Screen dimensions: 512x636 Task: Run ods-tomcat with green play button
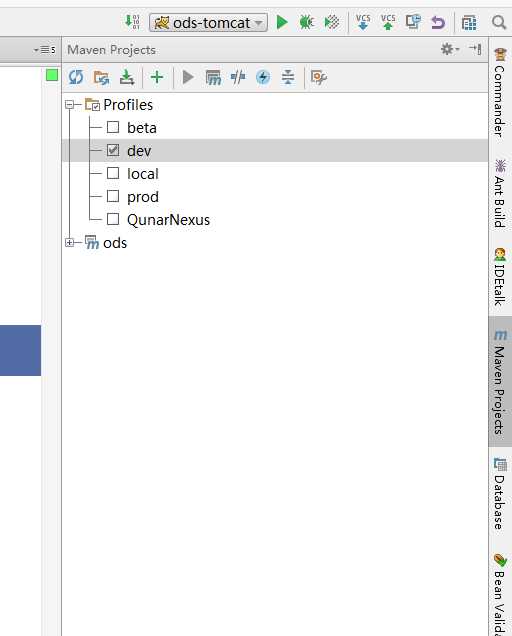click(282, 22)
